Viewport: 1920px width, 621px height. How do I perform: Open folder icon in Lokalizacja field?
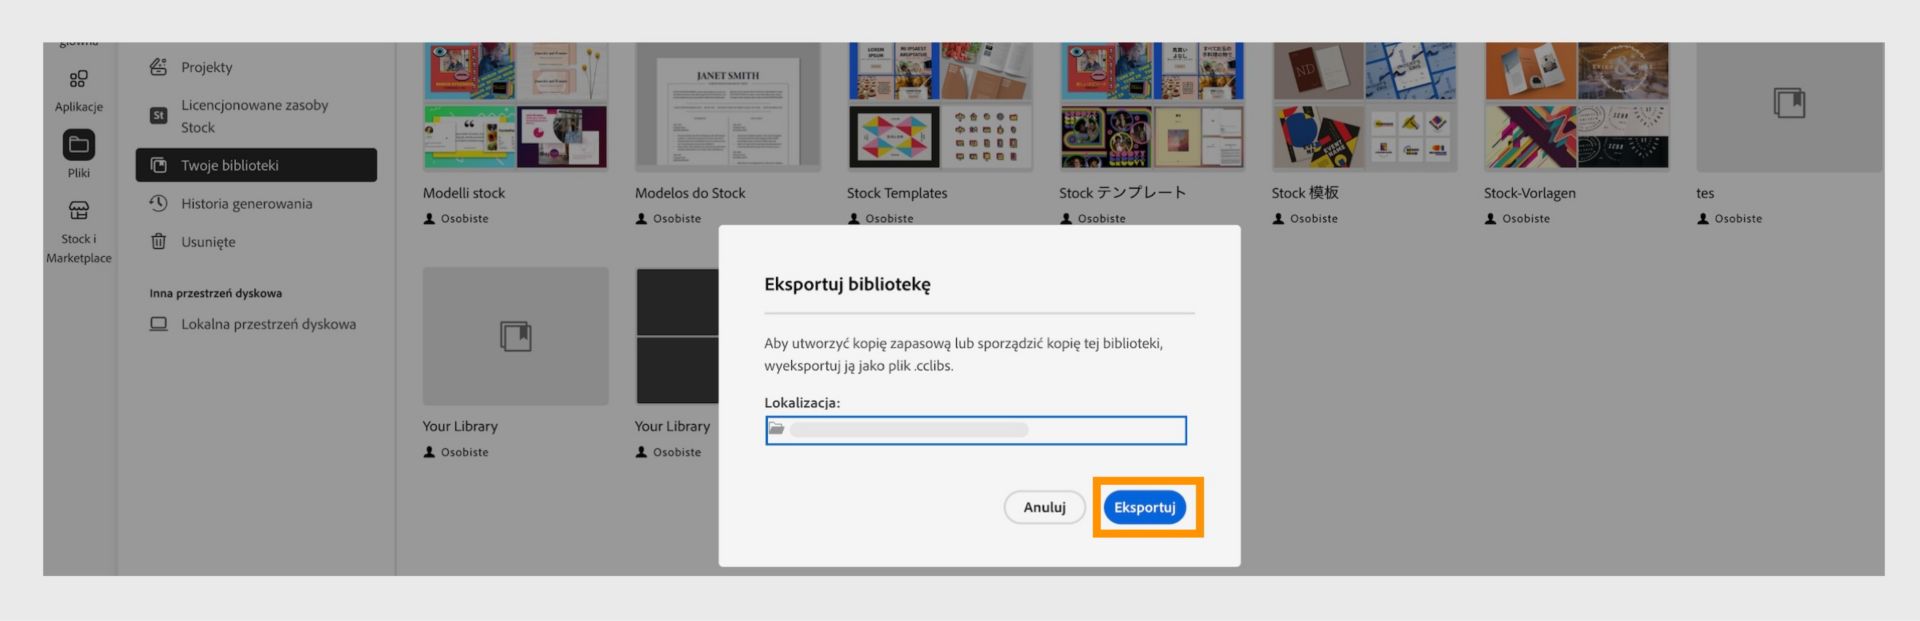pos(776,429)
